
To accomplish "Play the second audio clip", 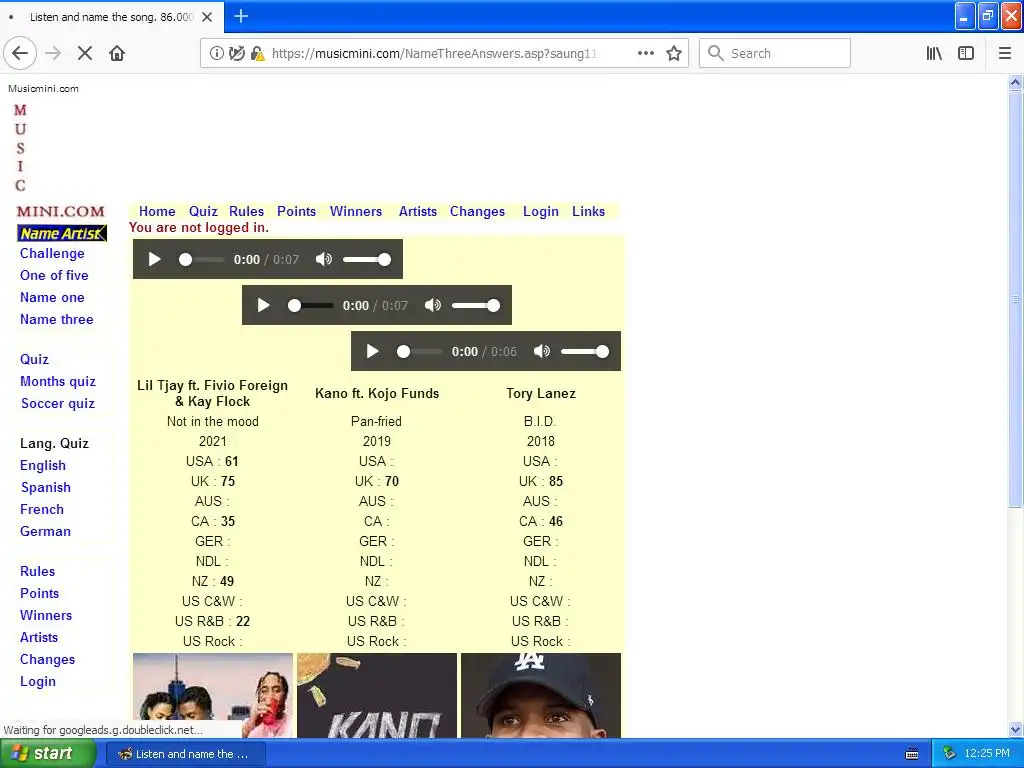I will pos(264,305).
